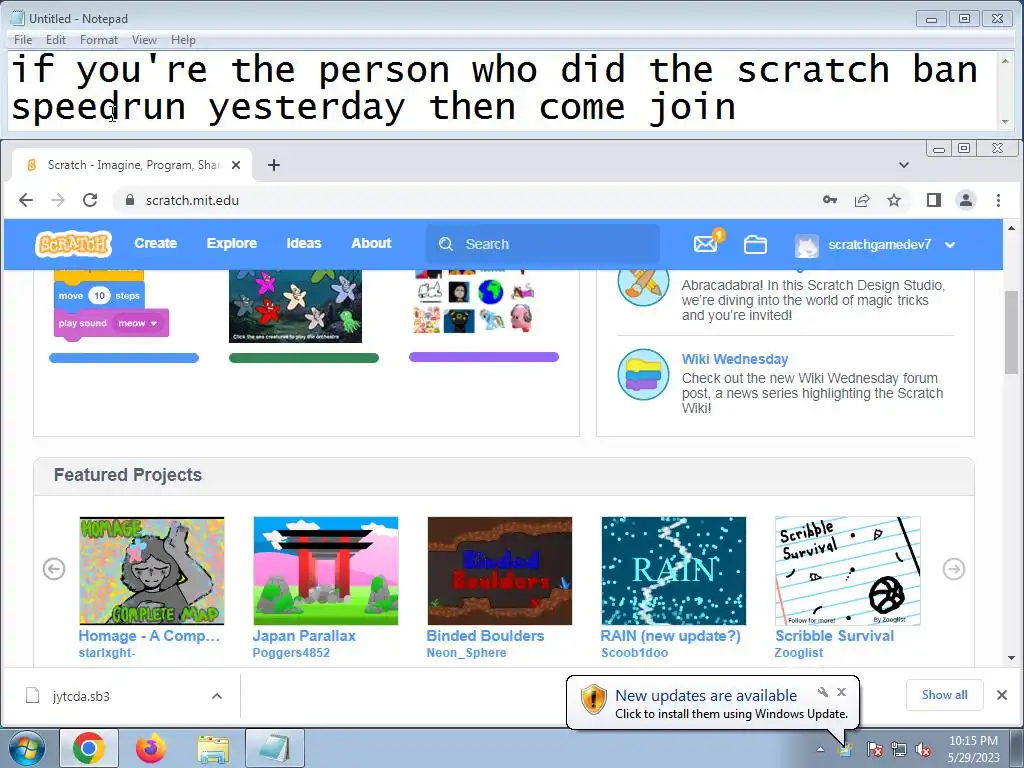The height and width of the screenshot is (768, 1024).
Task: Open Chrome's three-dot menu
Action: coord(998,200)
